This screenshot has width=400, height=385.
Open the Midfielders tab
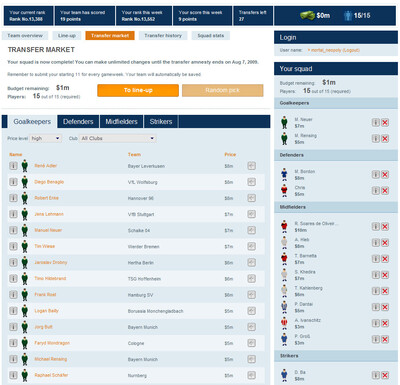[121, 122]
